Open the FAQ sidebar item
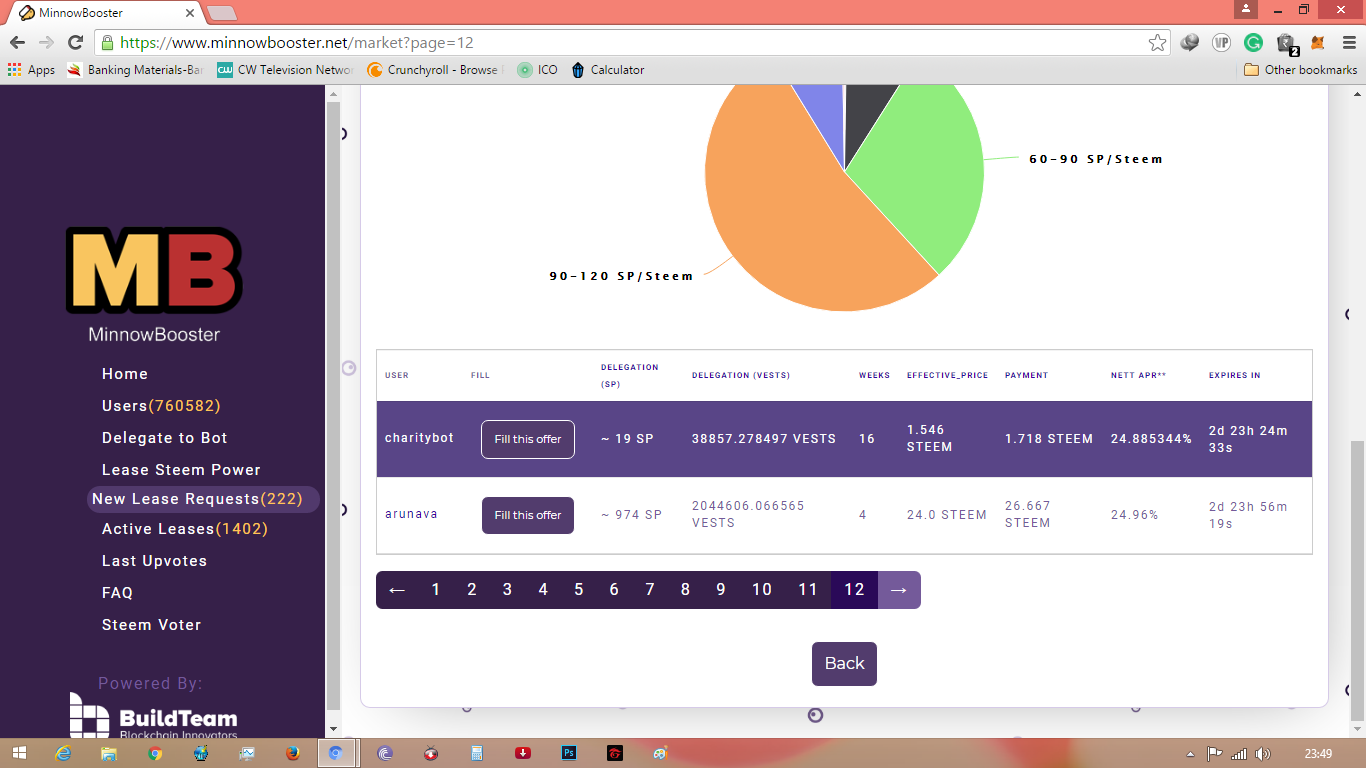The height and width of the screenshot is (768, 1366). [x=117, y=593]
